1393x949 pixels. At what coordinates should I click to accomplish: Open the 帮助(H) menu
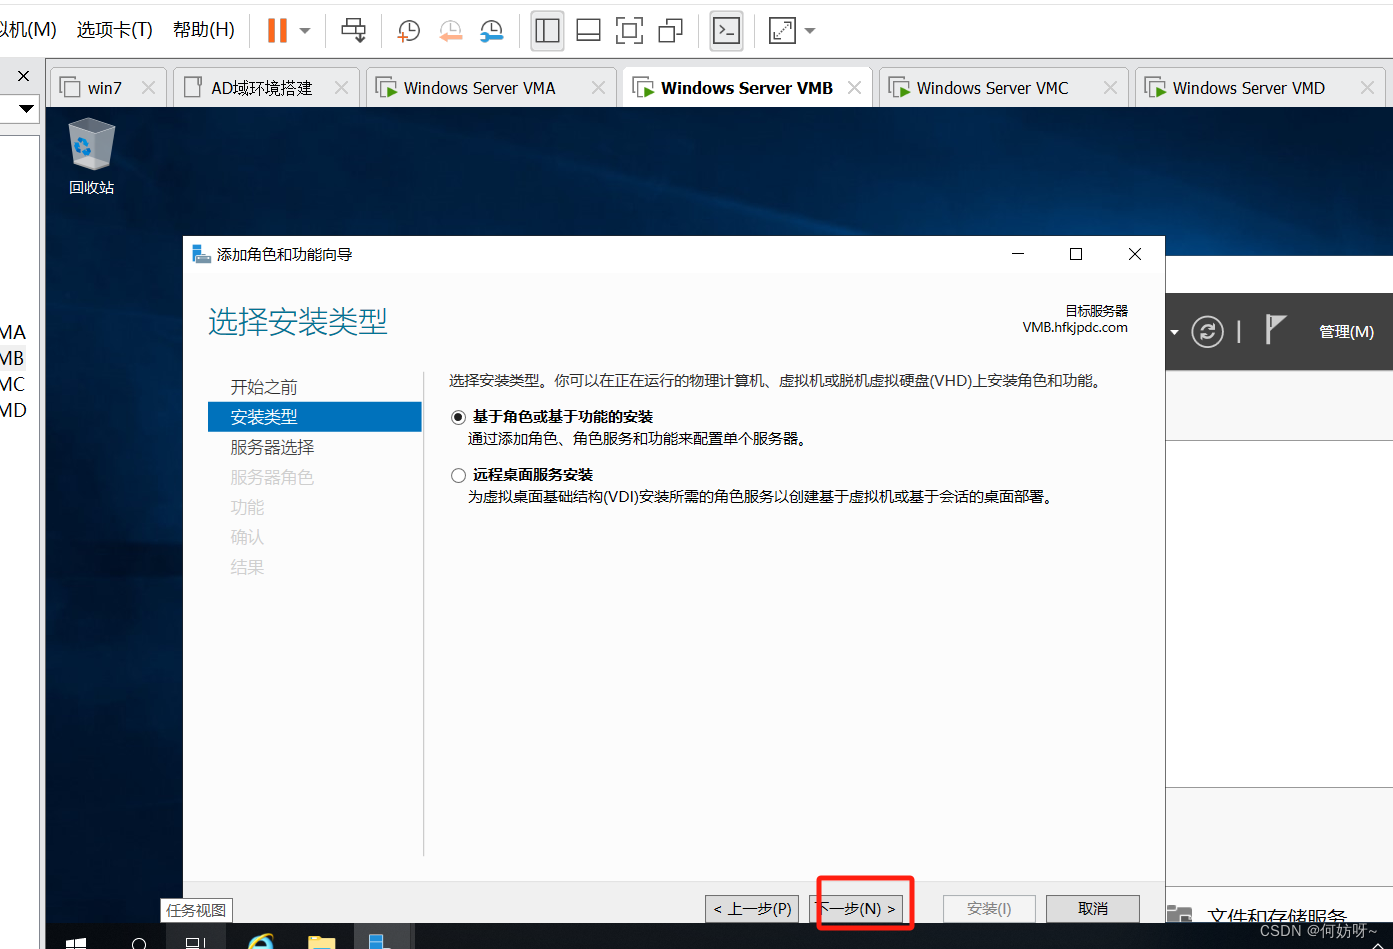[x=203, y=30]
